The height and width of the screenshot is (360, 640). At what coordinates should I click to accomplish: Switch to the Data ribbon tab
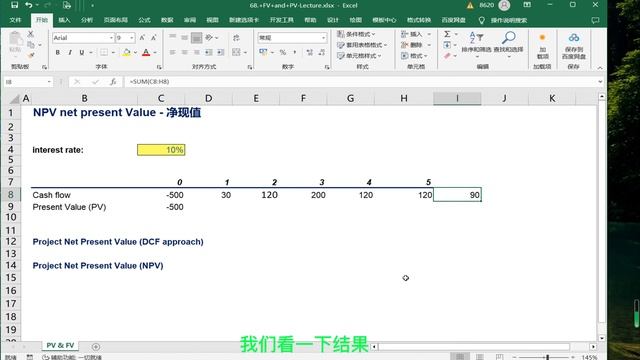pyautogui.click(x=167, y=20)
